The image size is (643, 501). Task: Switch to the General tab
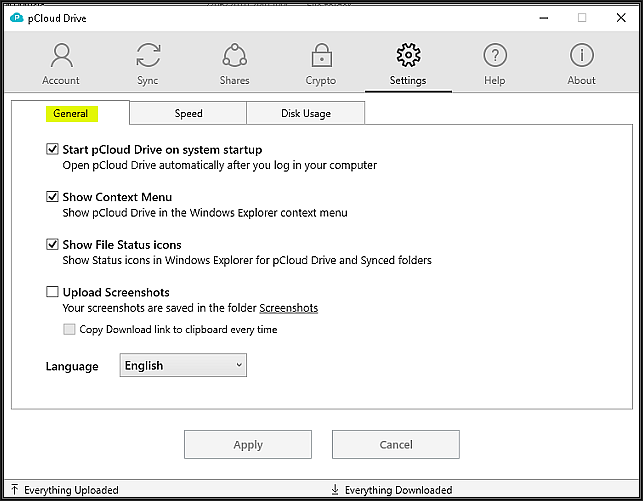click(x=71, y=113)
